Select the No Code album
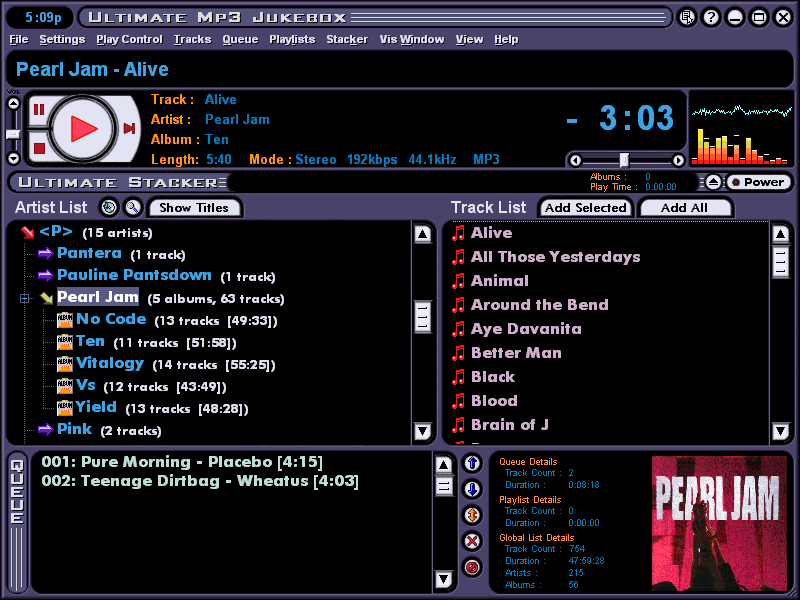This screenshot has height=600, width=800. tap(111, 319)
